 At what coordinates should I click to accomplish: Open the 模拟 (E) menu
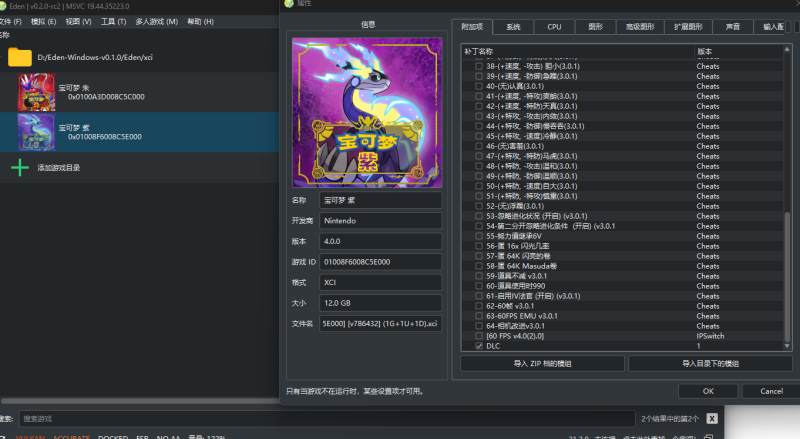click(43, 21)
